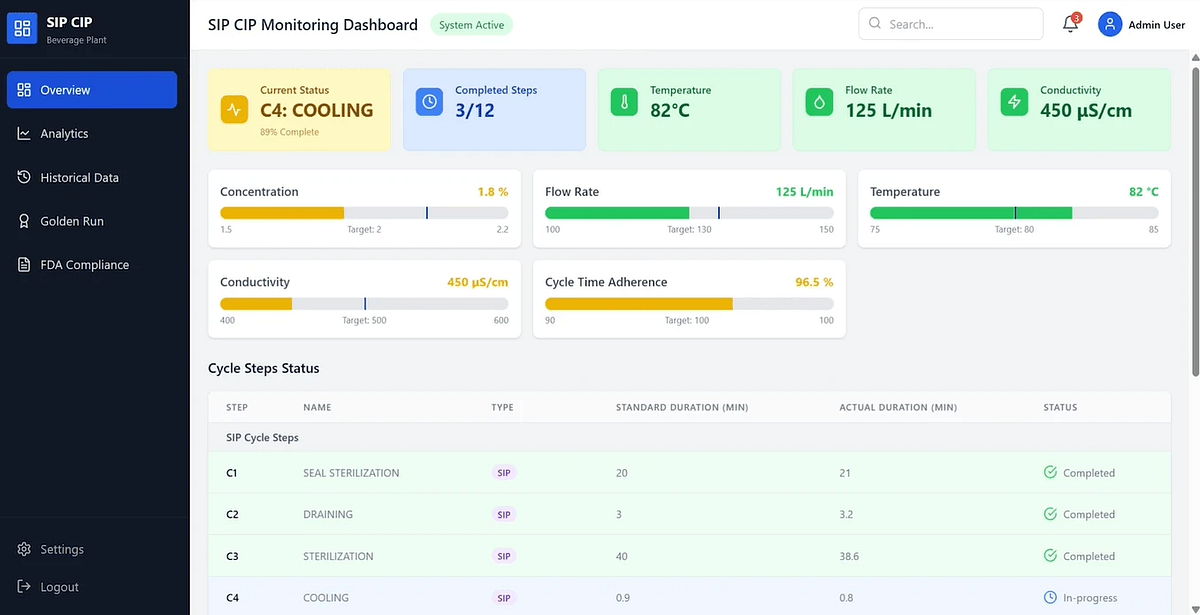
Task: Click the Admin User avatar icon
Action: pyautogui.click(x=1110, y=24)
